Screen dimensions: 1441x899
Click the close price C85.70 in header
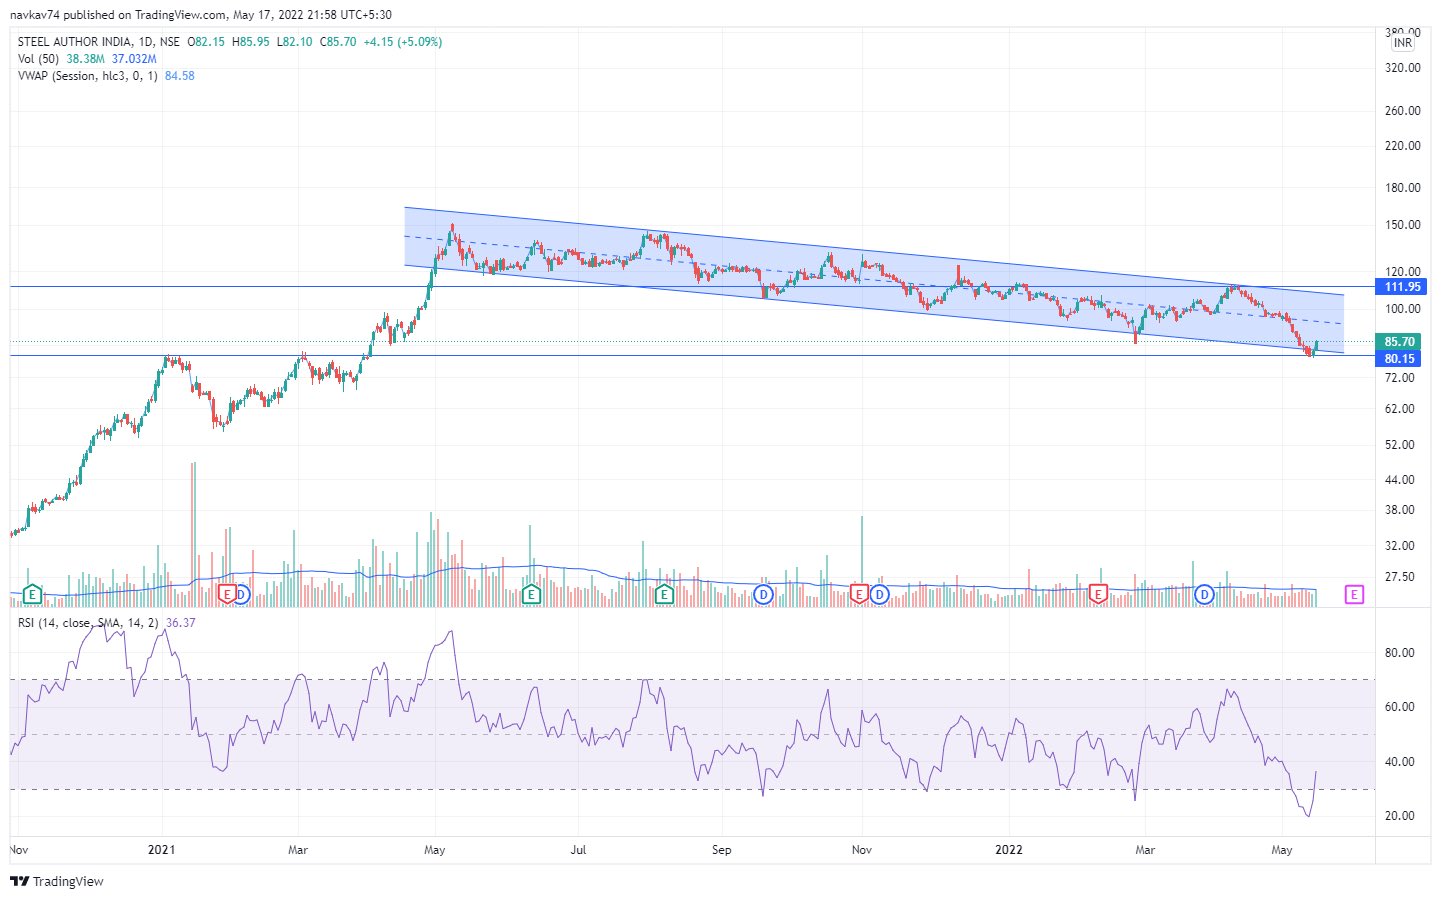tap(338, 42)
